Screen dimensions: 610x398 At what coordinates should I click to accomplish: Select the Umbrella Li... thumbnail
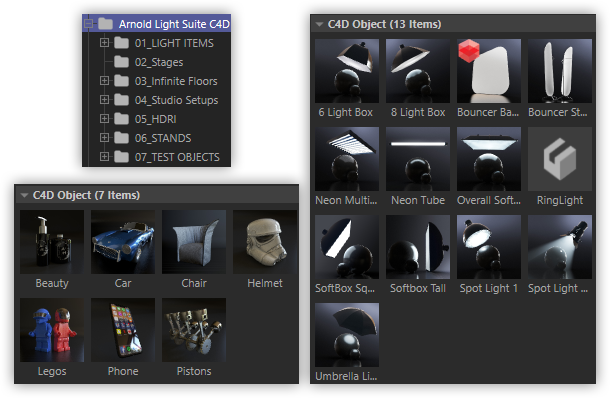tap(347, 335)
